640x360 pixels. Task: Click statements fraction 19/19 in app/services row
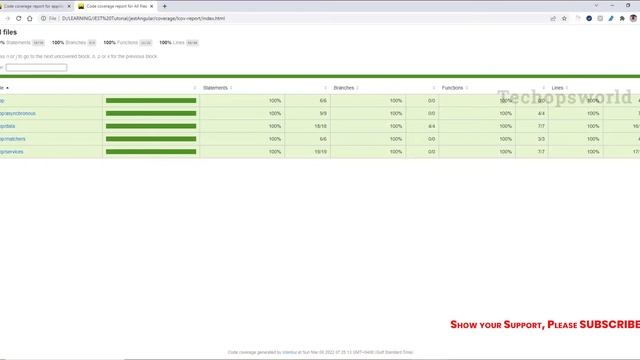pos(320,152)
